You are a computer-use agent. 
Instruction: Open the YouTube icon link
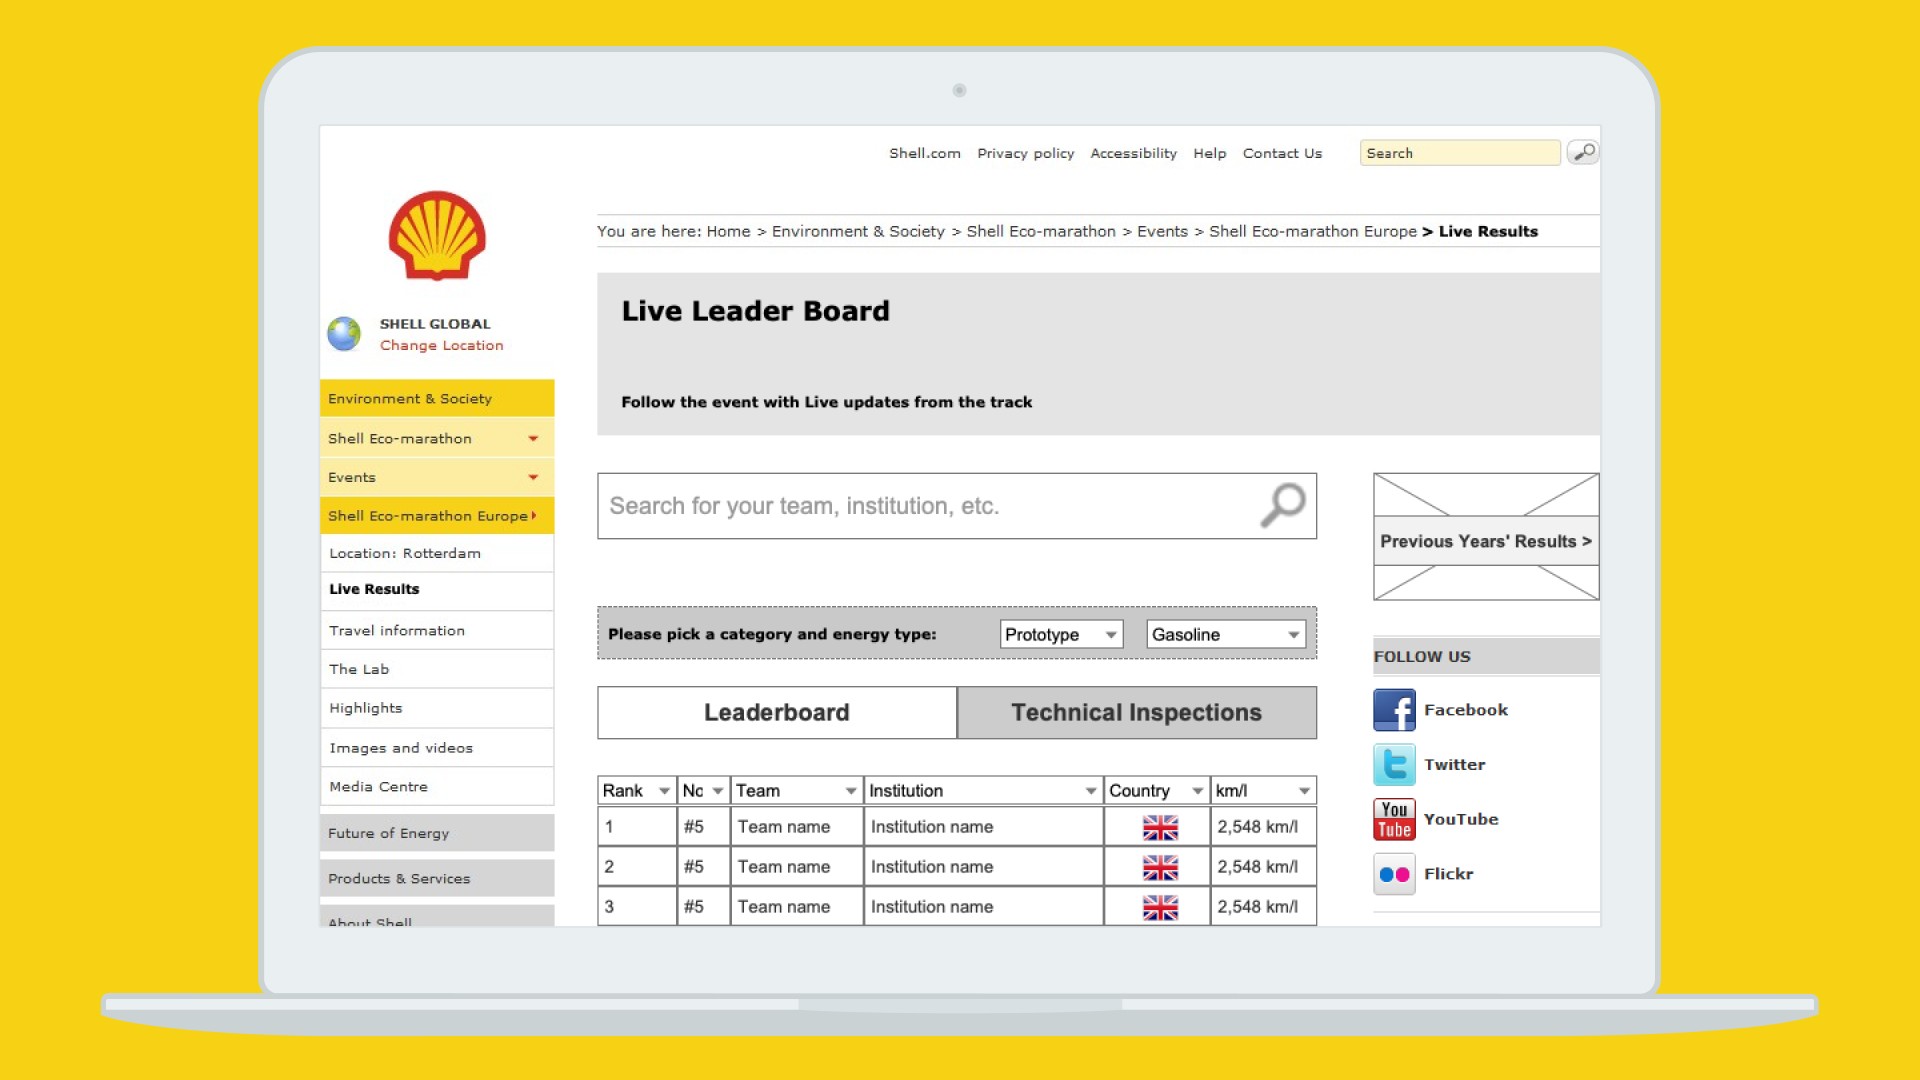[1394, 819]
